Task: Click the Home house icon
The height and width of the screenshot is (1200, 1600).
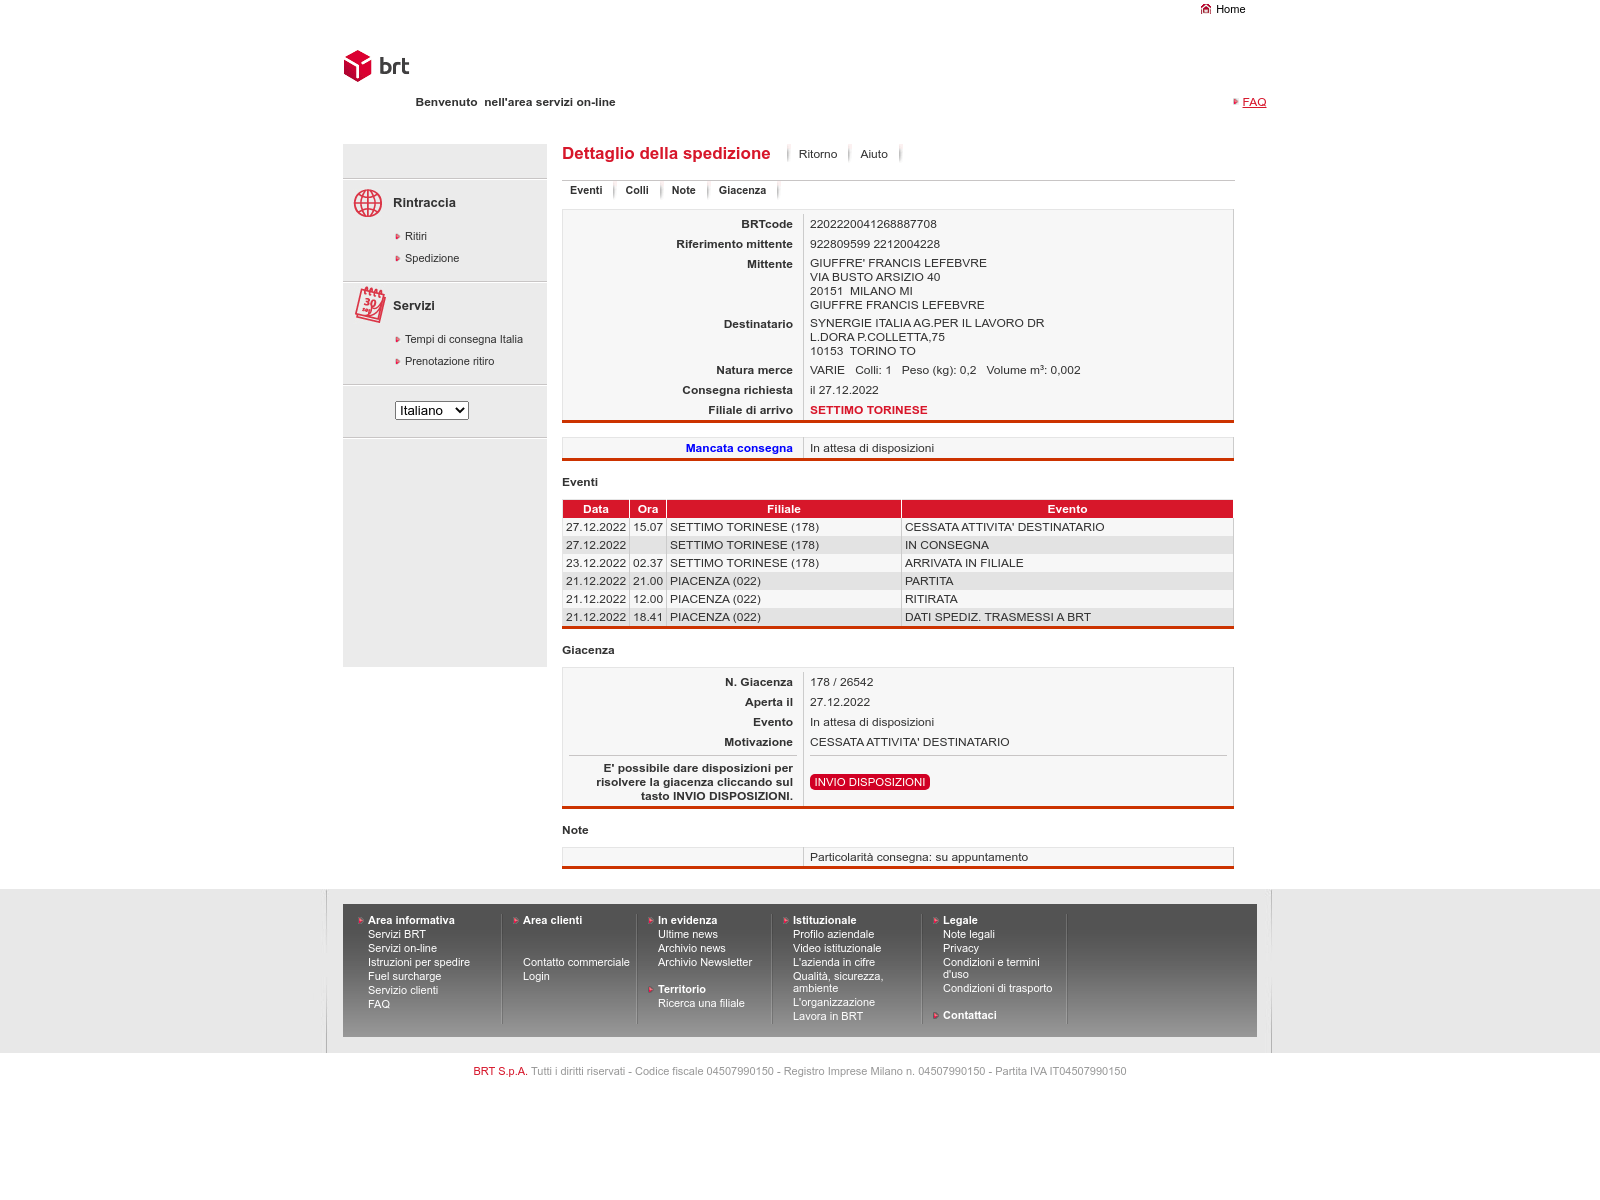Action: coord(1206,9)
